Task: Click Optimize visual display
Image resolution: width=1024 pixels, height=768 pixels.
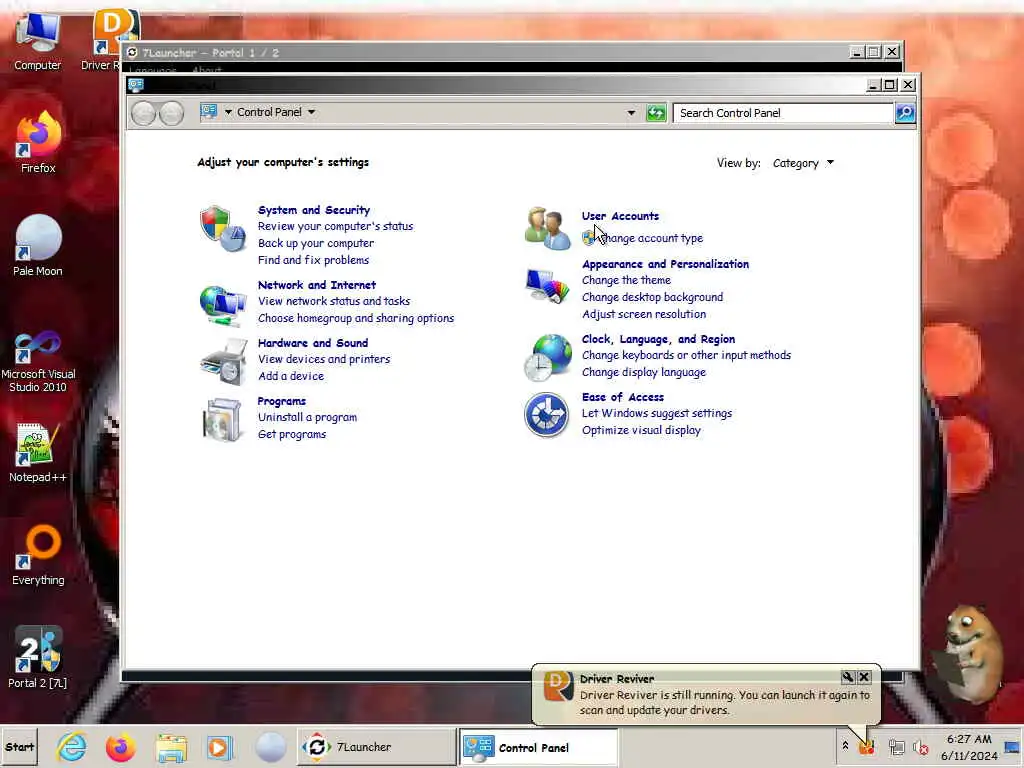Action: click(x=641, y=430)
